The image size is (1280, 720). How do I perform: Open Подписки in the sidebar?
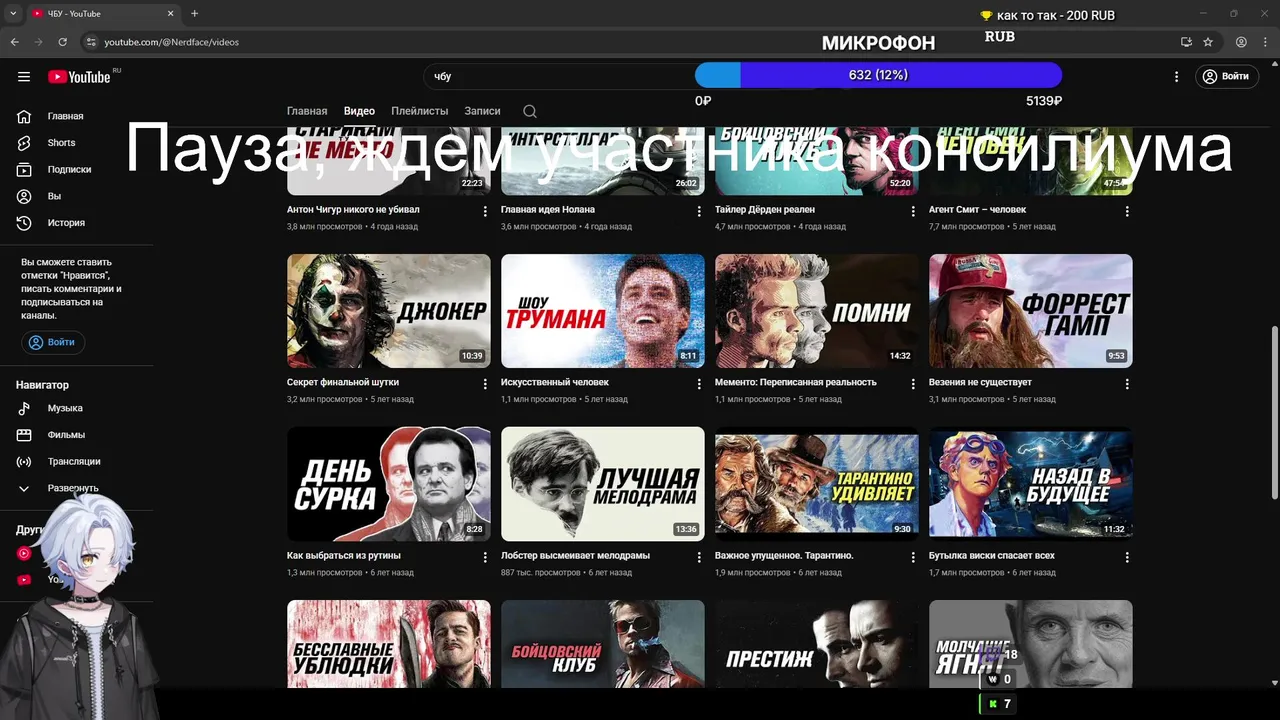(x=69, y=170)
